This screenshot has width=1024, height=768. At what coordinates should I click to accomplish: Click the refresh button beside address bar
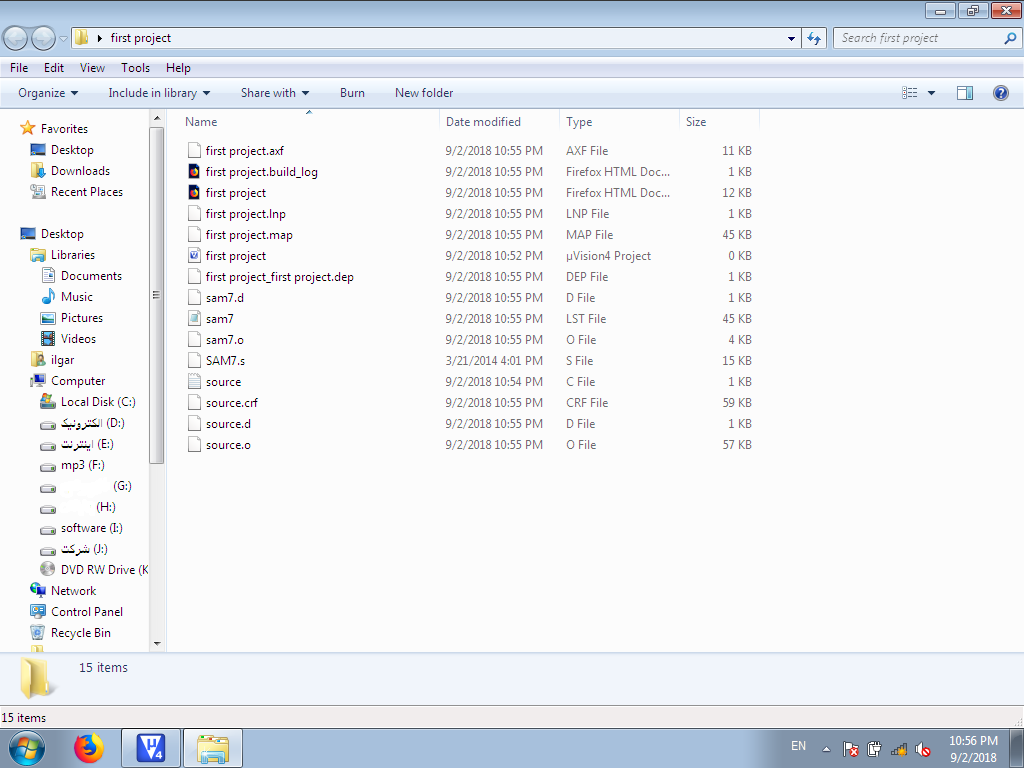(x=814, y=38)
